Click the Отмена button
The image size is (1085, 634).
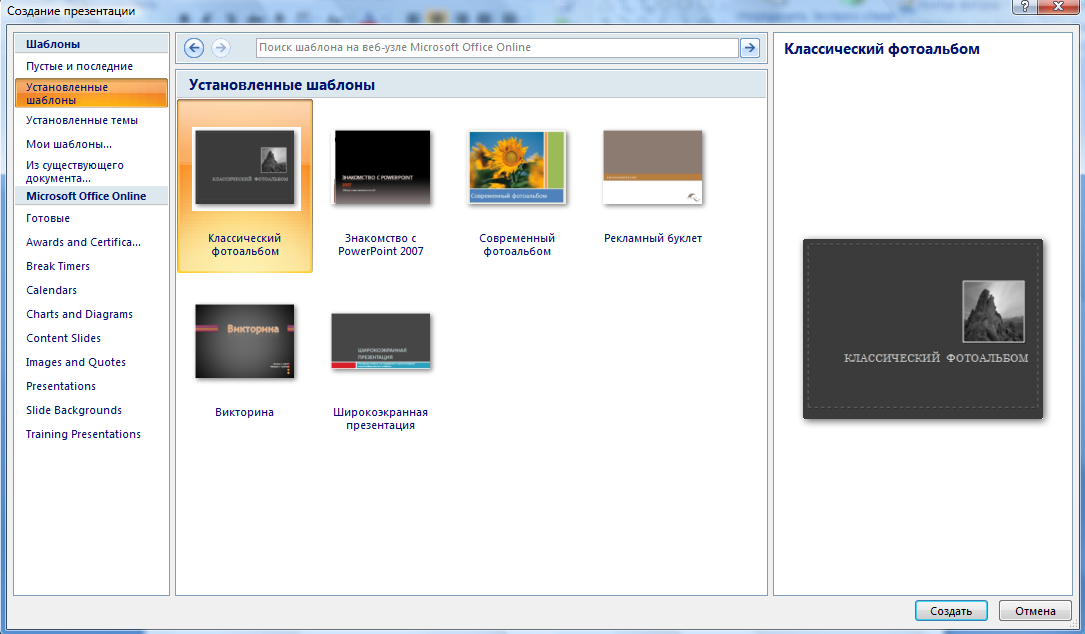[1035, 610]
